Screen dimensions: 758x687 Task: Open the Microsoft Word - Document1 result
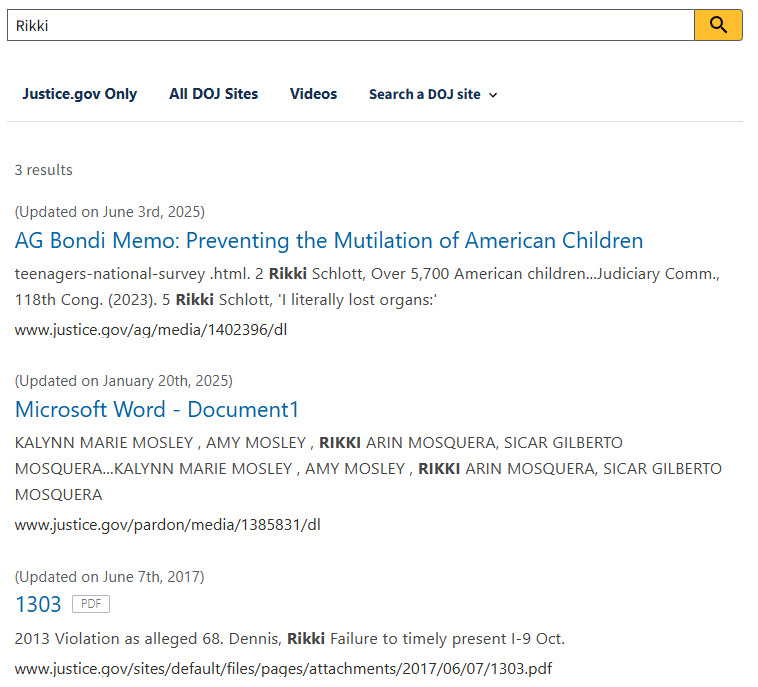pos(157,410)
